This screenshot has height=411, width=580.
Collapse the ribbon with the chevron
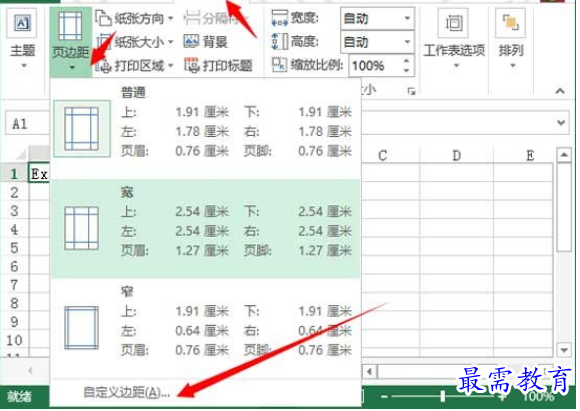click(560, 91)
